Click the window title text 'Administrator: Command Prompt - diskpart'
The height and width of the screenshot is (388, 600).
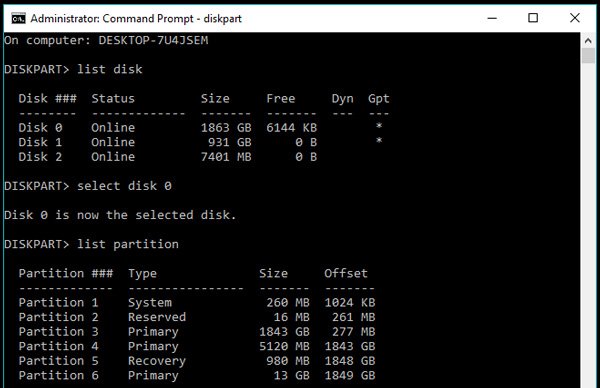(x=136, y=18)
